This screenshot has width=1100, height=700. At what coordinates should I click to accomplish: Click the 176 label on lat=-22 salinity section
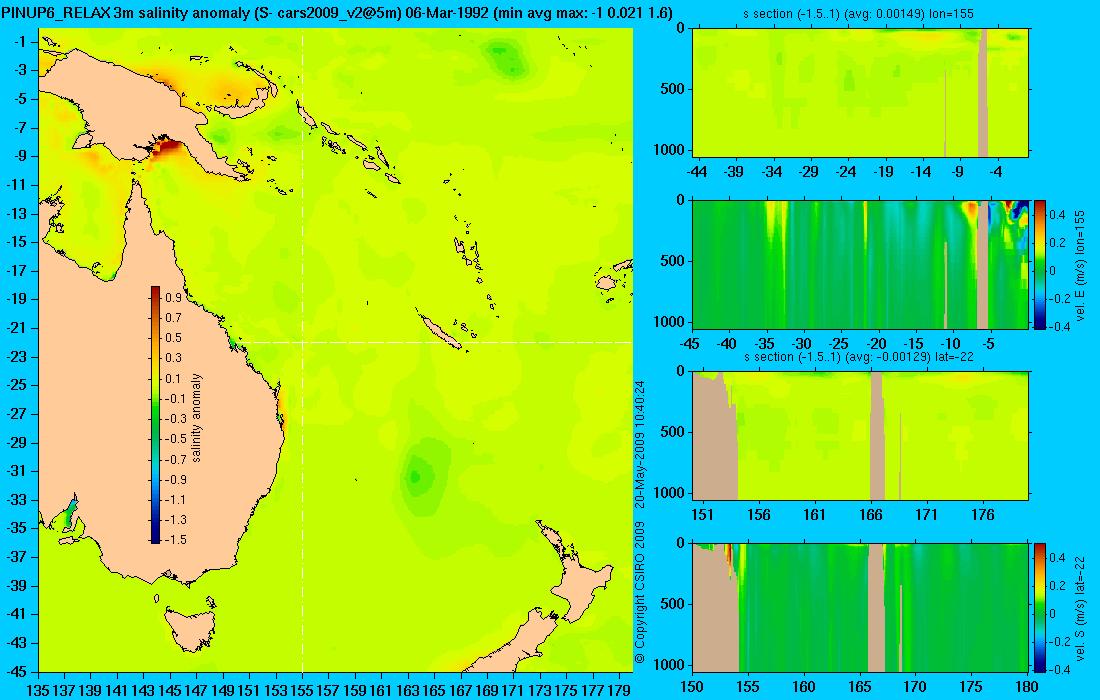coord(983,515)
